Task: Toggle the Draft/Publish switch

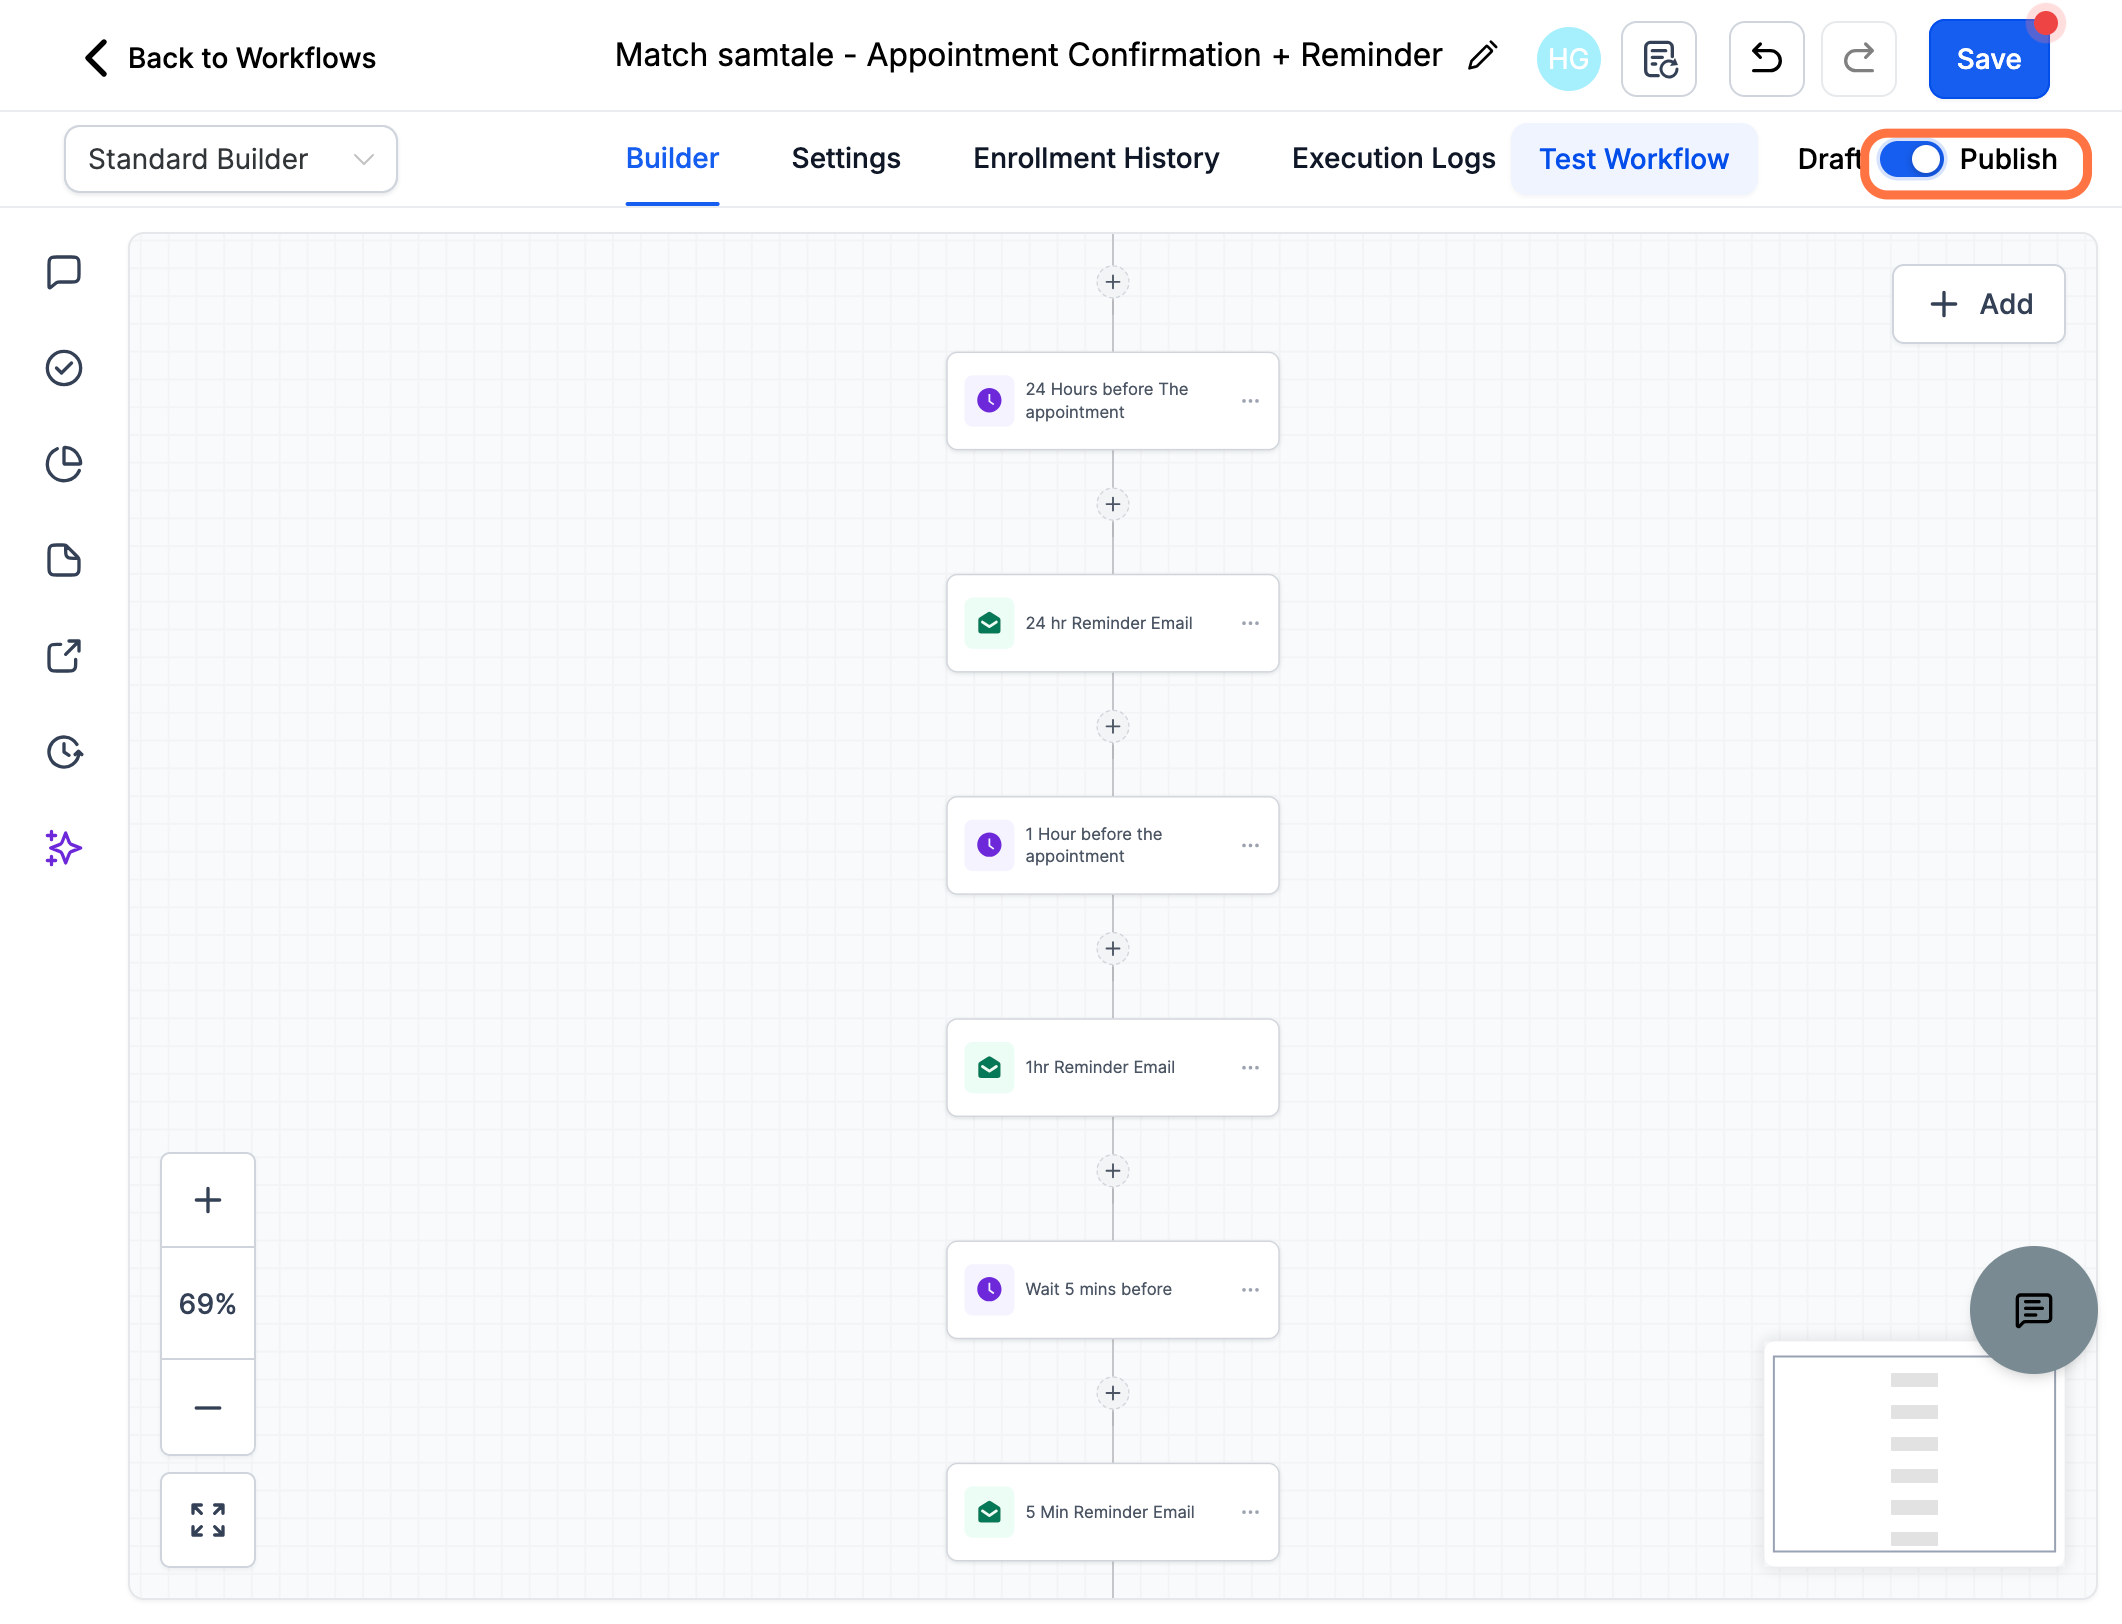Action: pos(1911,159)
